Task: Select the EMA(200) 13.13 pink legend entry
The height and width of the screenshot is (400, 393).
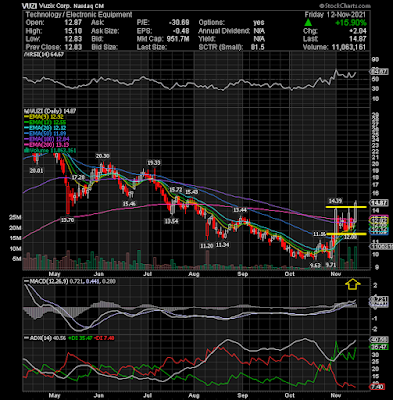Action: tap(46, 145)
